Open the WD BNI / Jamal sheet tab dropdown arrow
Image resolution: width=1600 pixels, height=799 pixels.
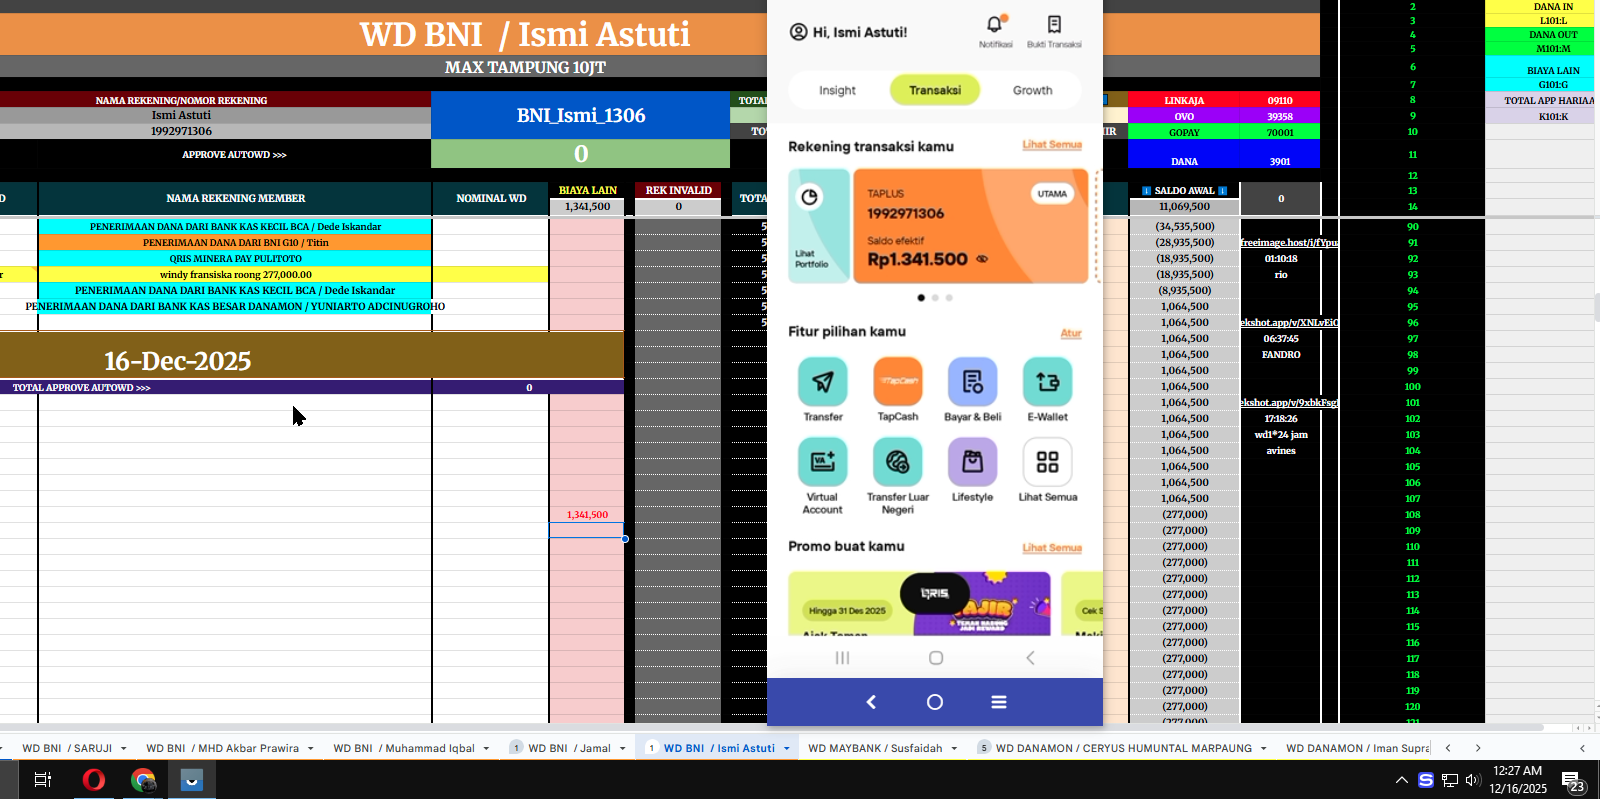pos(623,748)
